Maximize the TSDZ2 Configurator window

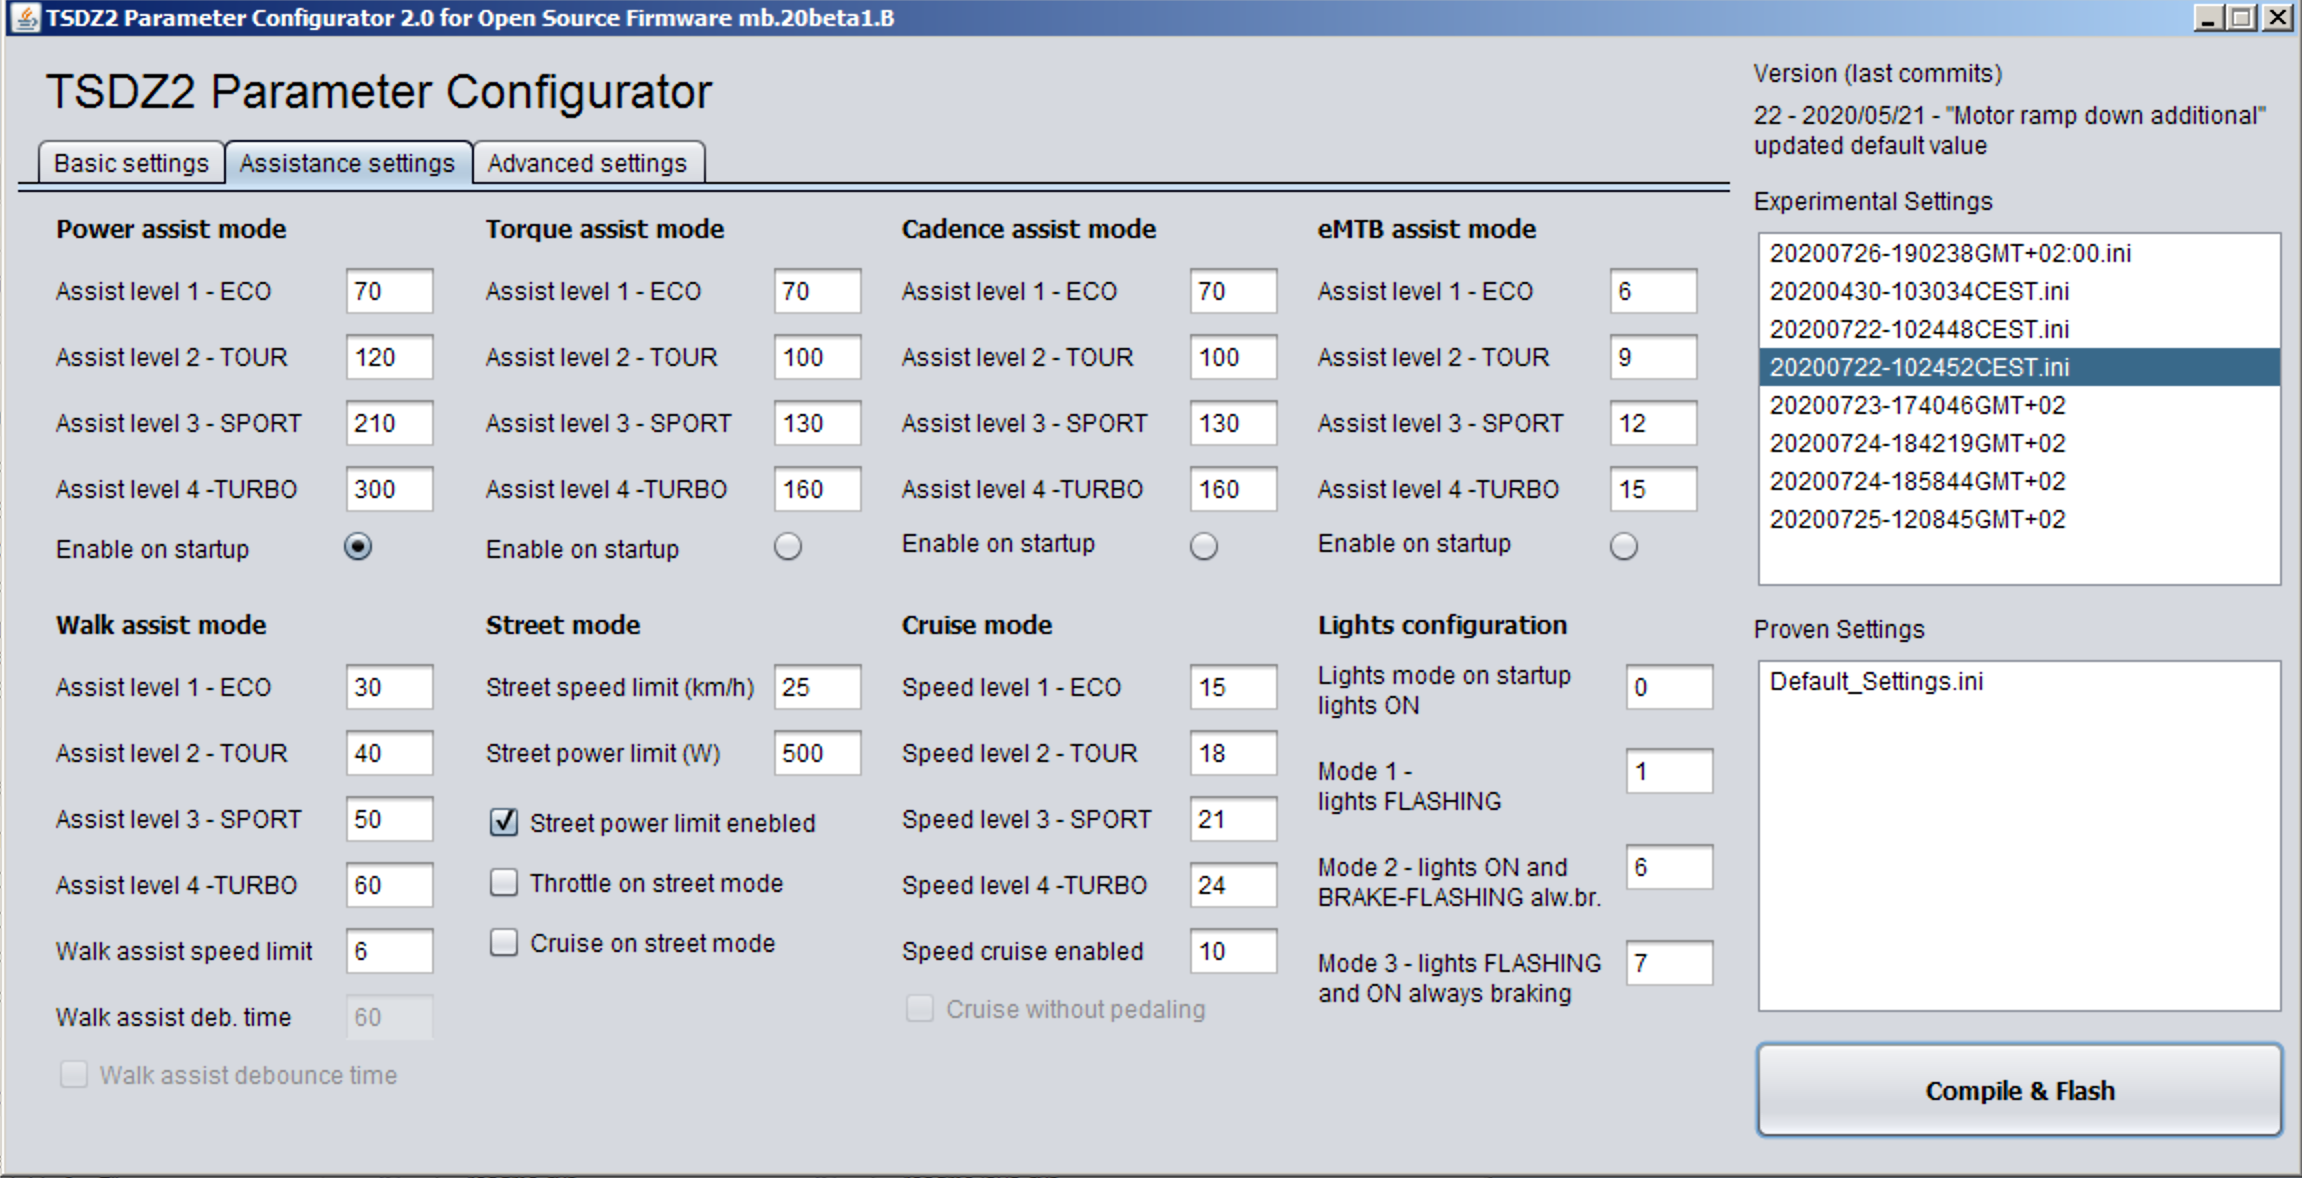point(2242,17)
